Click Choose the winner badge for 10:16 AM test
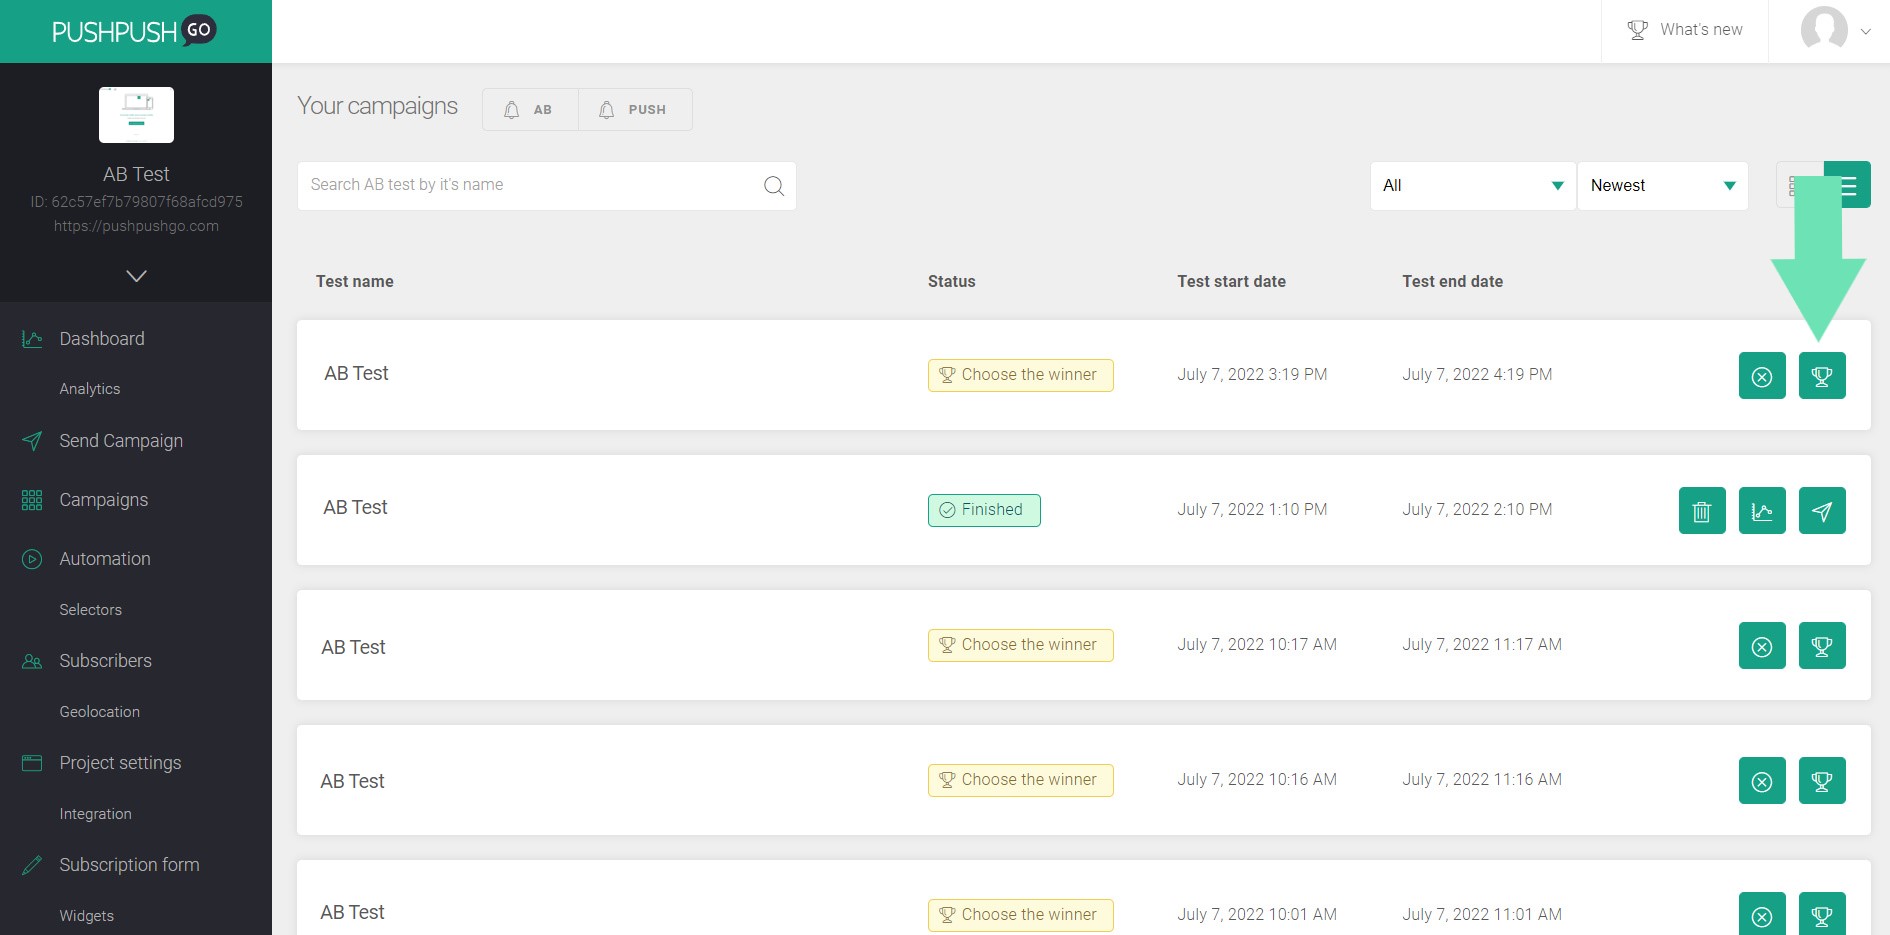This screenshot has height=935, width=1890. (1021, 780)
